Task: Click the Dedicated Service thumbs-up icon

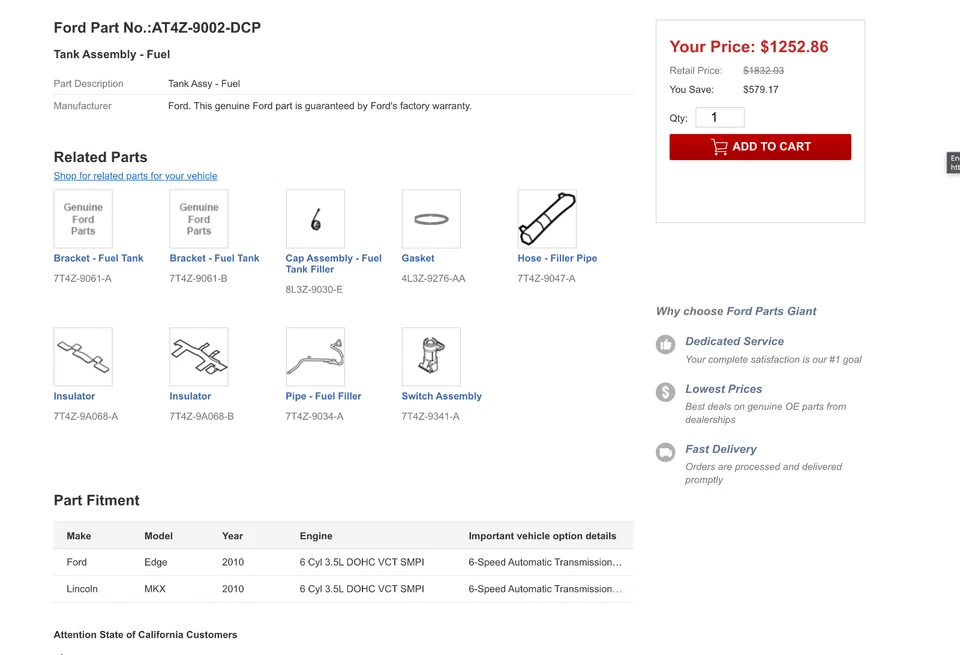Action: click(666, 344)
